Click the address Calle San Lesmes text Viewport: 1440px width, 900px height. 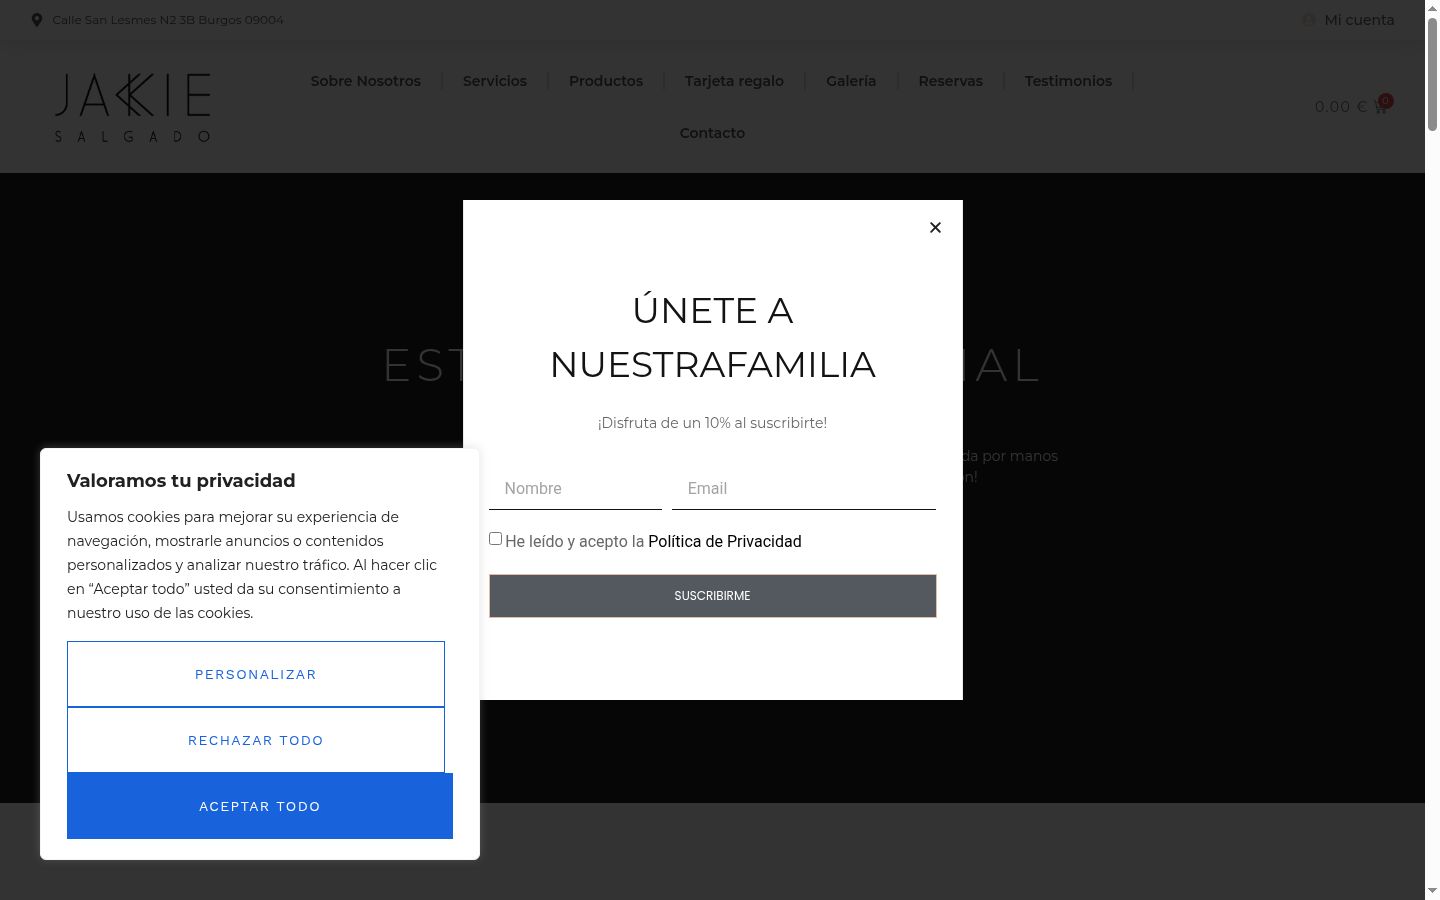[x=168, y=20]
